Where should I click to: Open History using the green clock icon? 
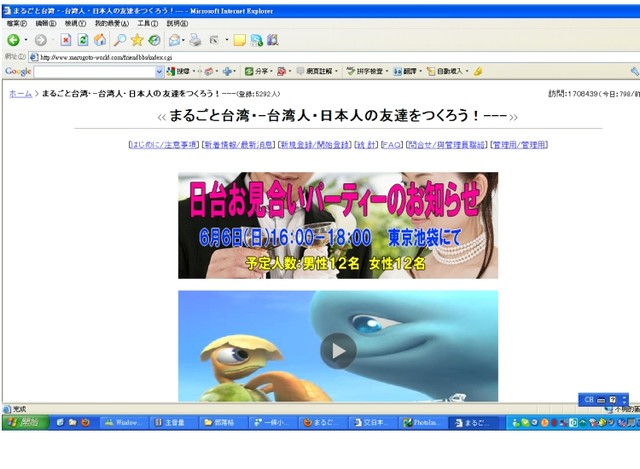154,40
